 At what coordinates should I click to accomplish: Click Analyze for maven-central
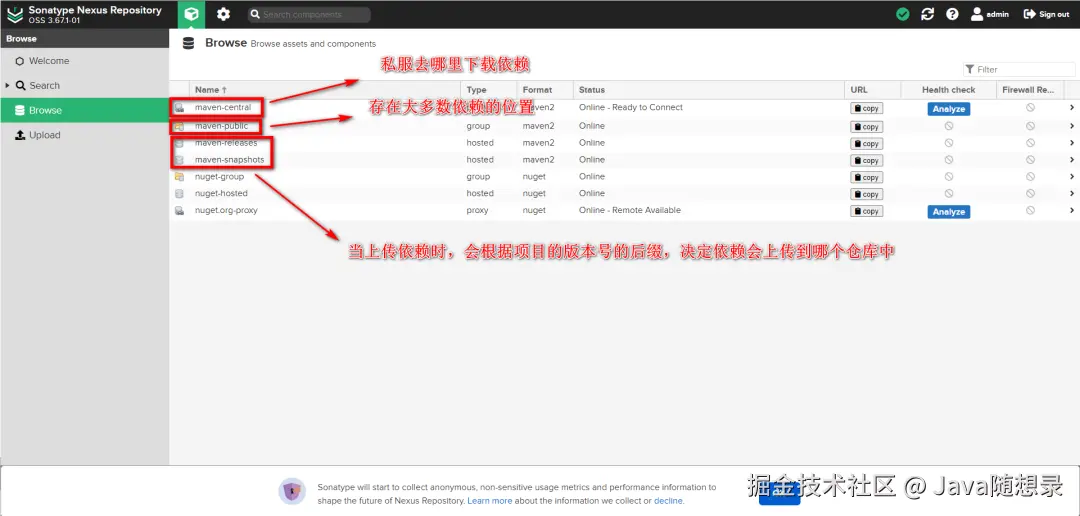[948, 109]
